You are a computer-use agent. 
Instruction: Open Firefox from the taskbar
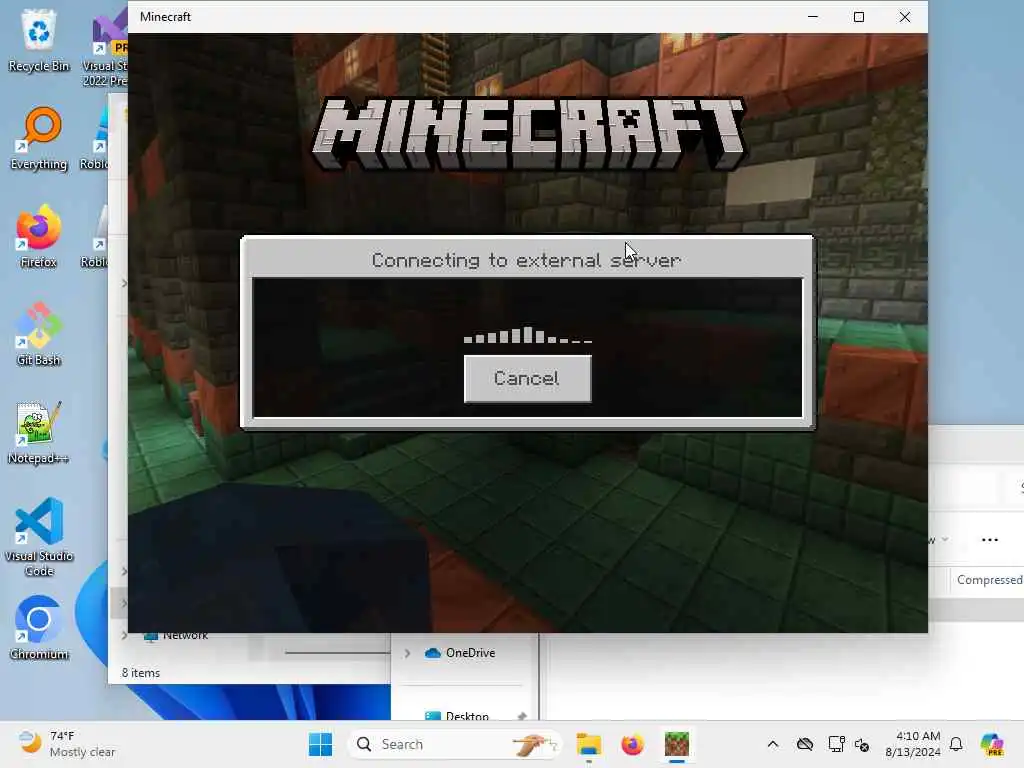(632, 744)
